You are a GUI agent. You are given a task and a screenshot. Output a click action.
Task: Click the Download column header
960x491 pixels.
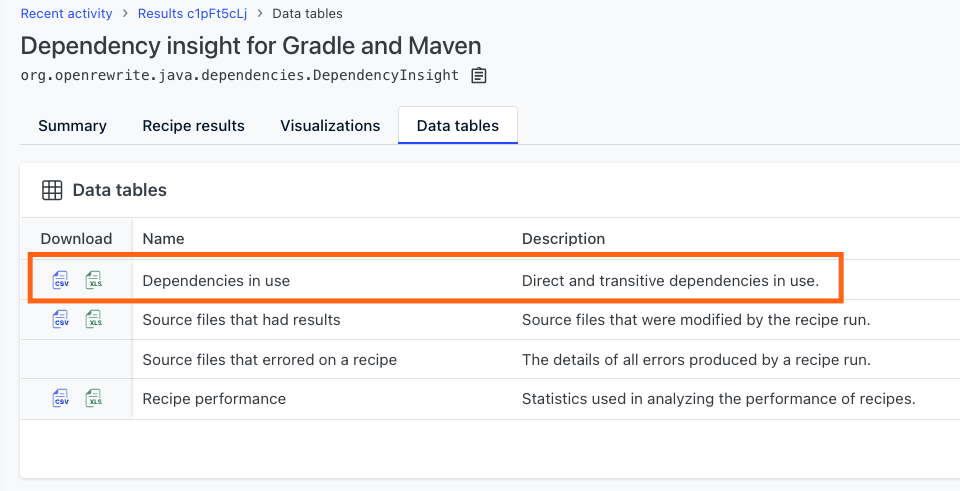point(77,239)
